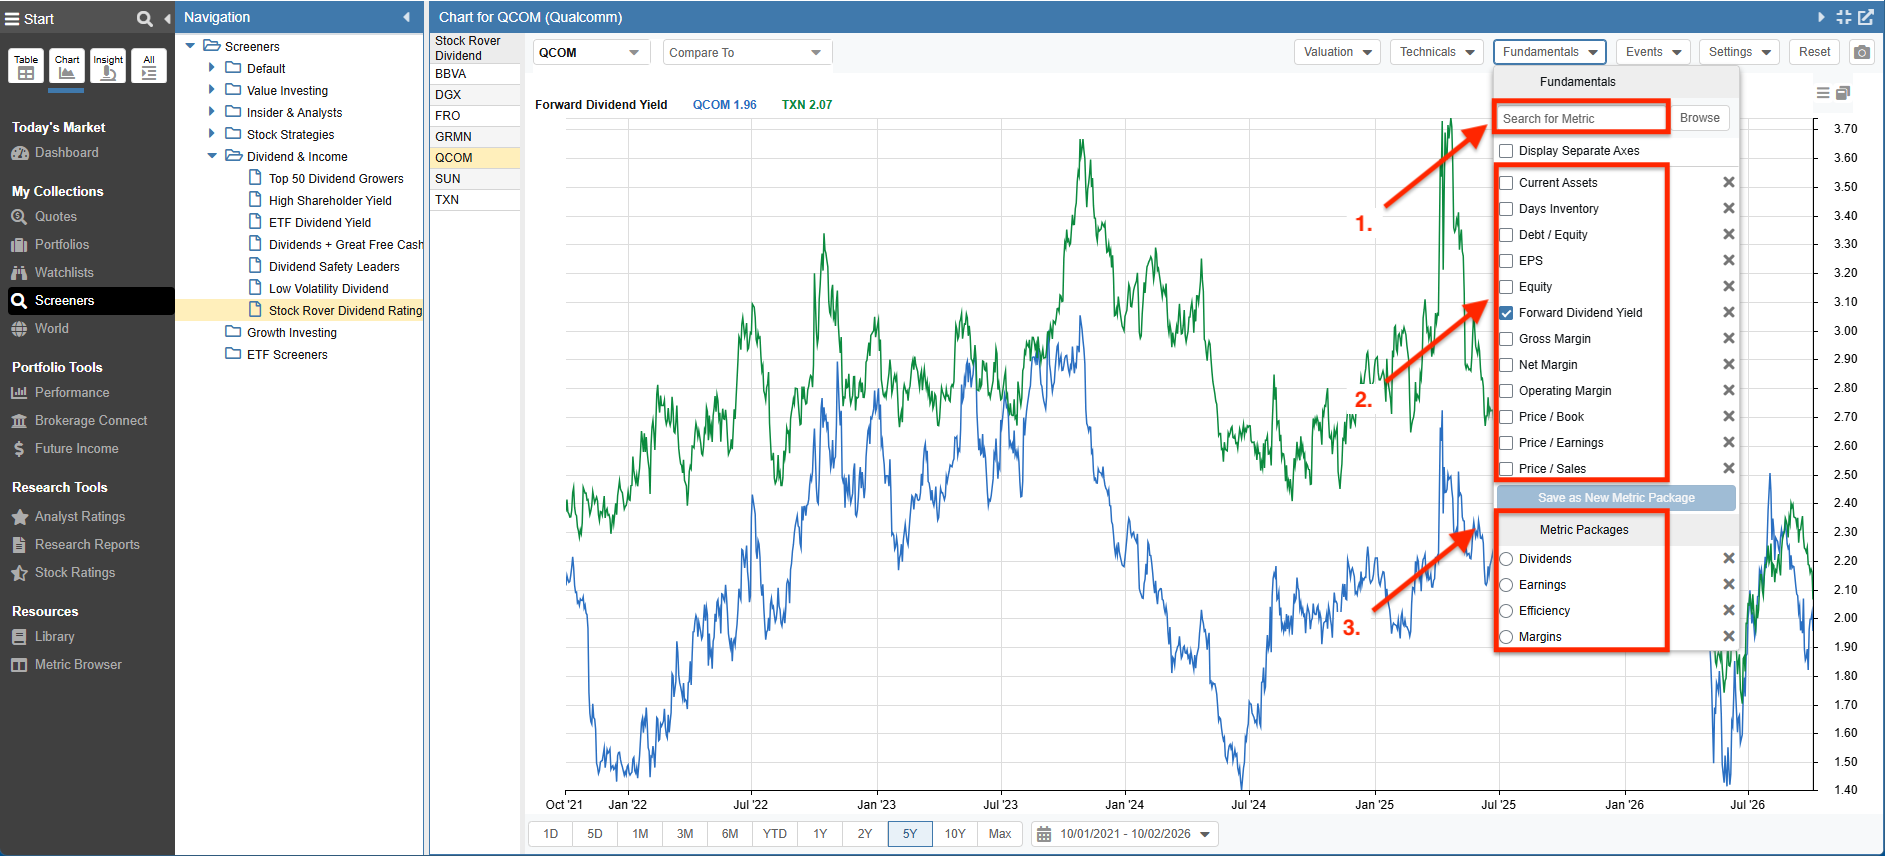The image size is (1885, 856).
Task: Uncheck Forward Dividend Yield metric
Action: point(1506,313)
